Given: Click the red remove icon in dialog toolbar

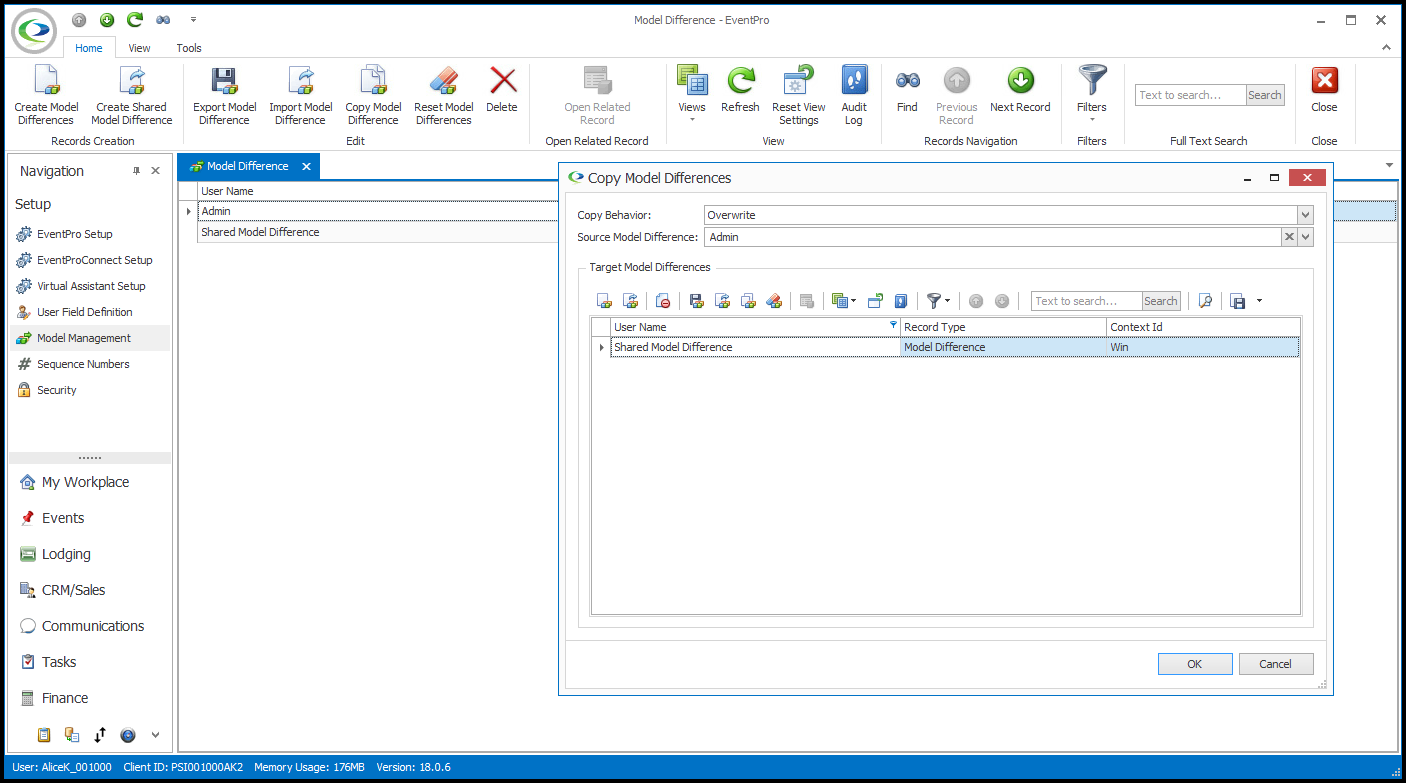Looking at the screenshot, I should 663,301.
